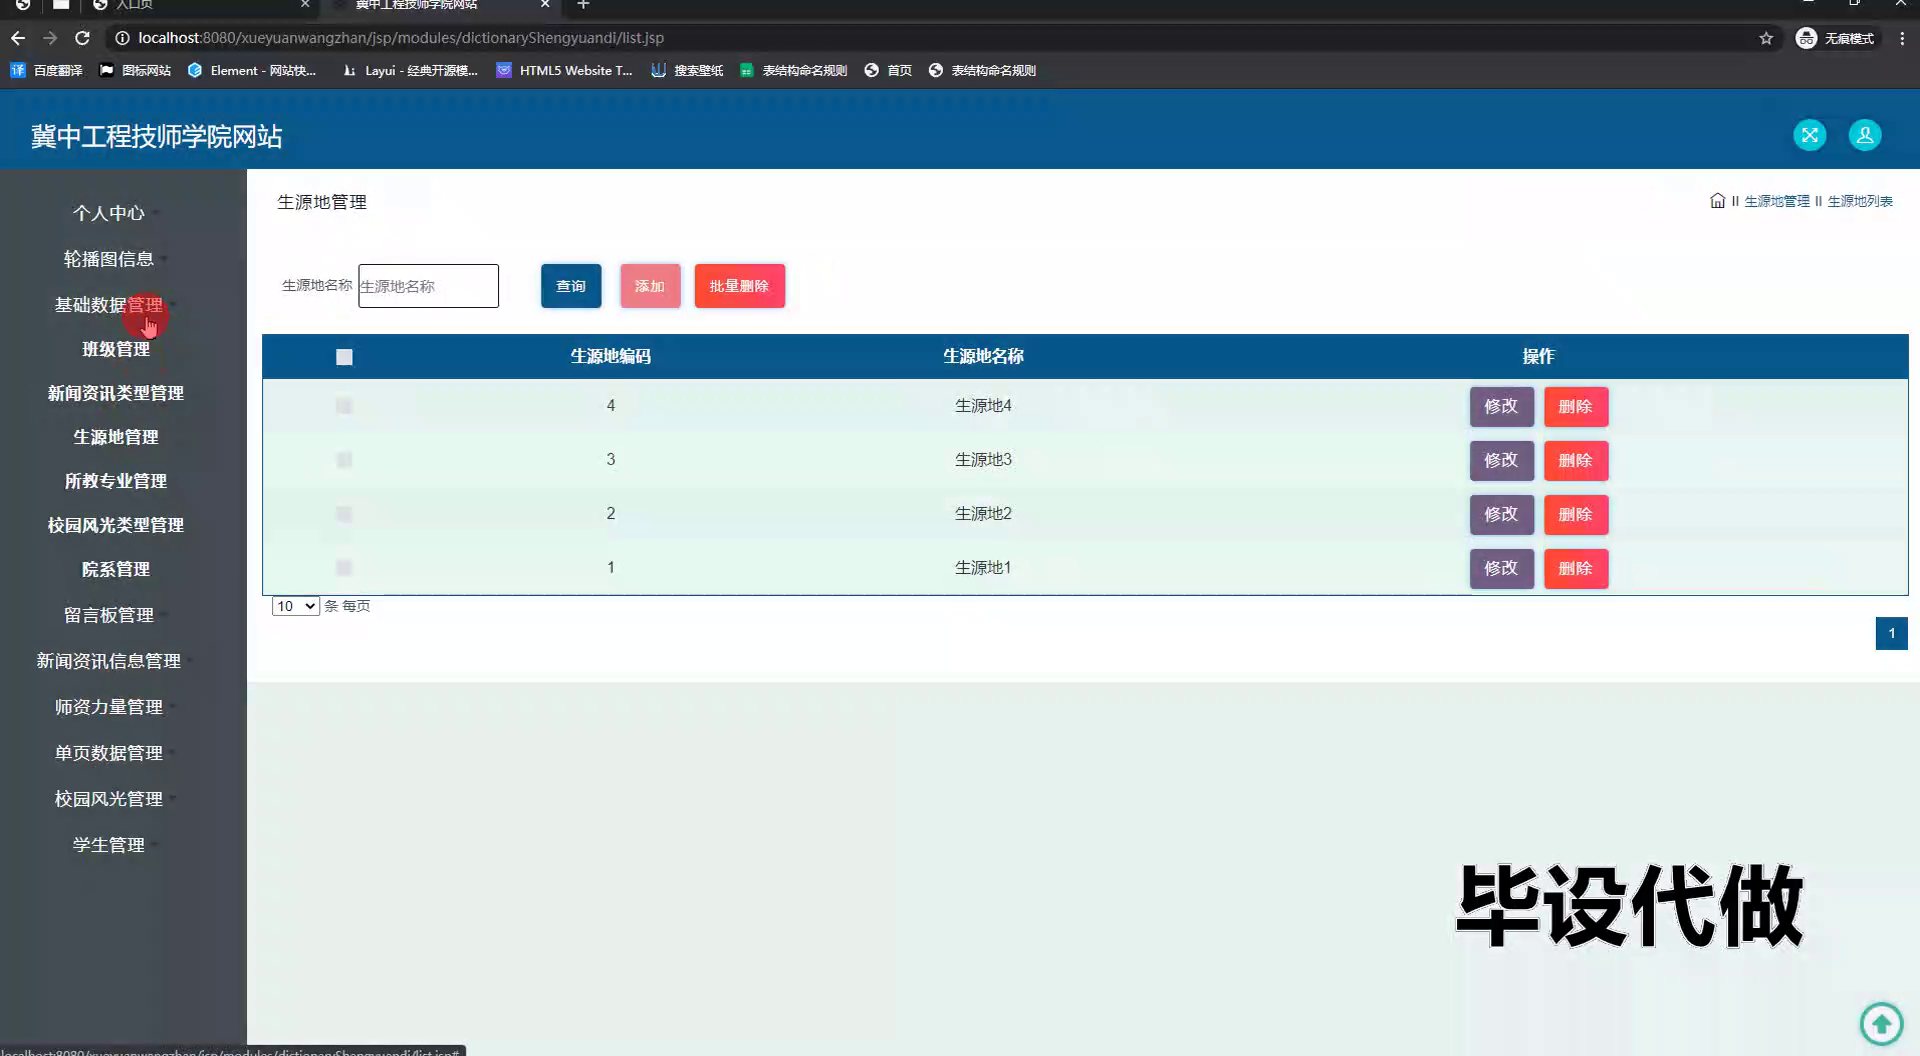The width and height of the screenshot is (1920, 1056).
Task: Expand the 个人中心 sidebar menu
Action: point(109,213)
